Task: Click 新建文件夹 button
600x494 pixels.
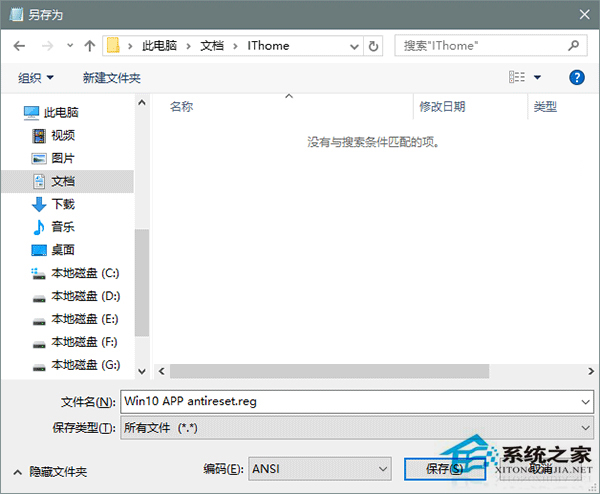Action: pyautogui.click(x=112, y=78)
